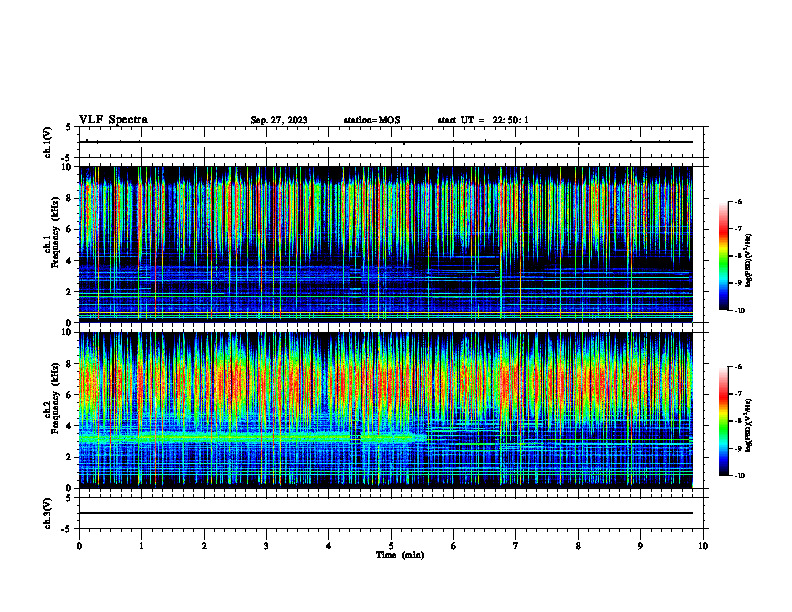792x612 pixels.
Task: Click the "station=MOS" header text
Action: click(372, 120)
